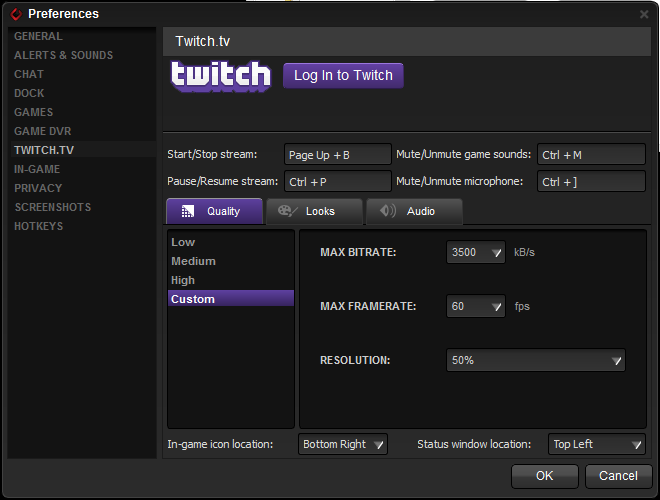
Task: Click the Status window location label
Action: tap(474, 444)
